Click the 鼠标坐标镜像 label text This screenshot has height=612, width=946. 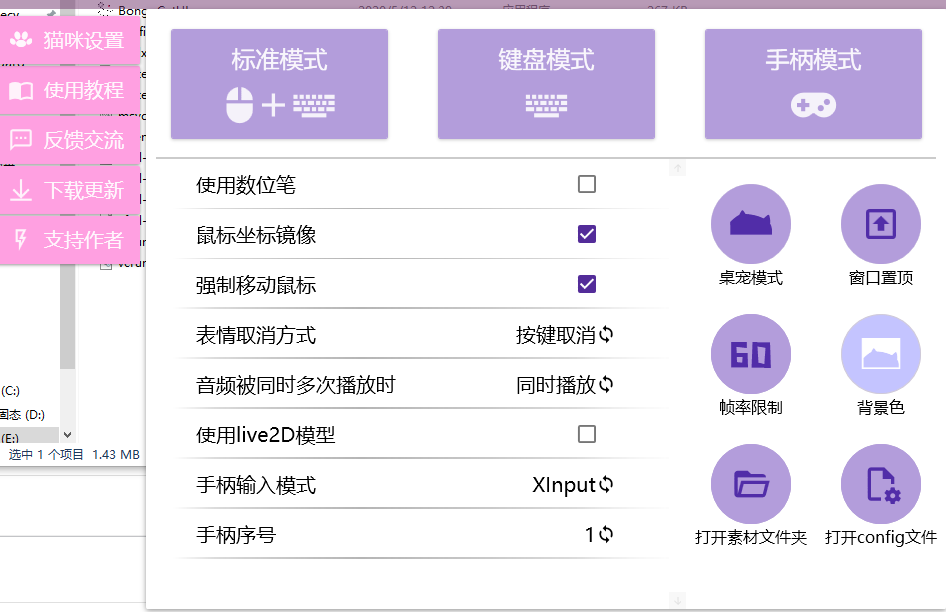pos(256,235)
